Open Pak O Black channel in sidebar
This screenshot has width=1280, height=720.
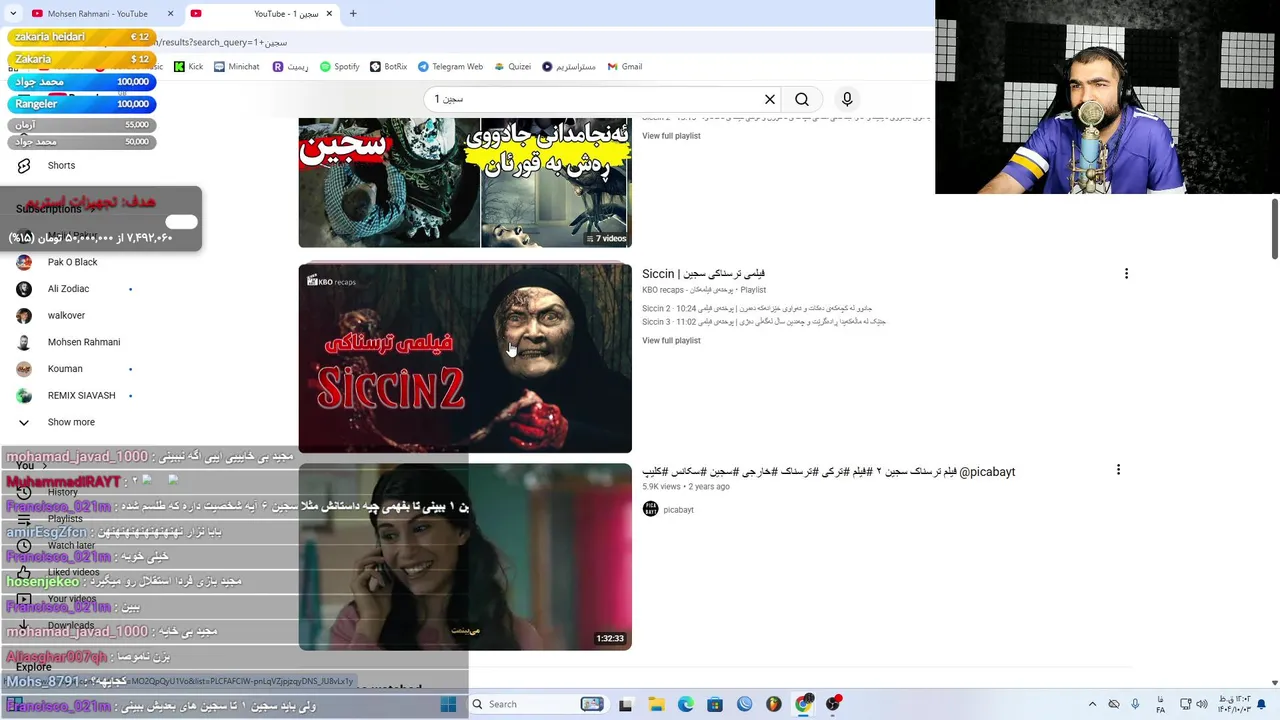(72, 262)
